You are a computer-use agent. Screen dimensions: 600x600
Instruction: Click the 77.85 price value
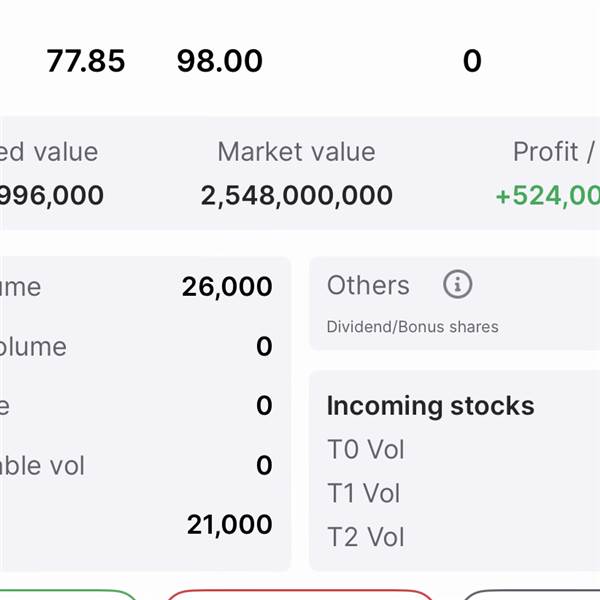[x=86, y=62]
